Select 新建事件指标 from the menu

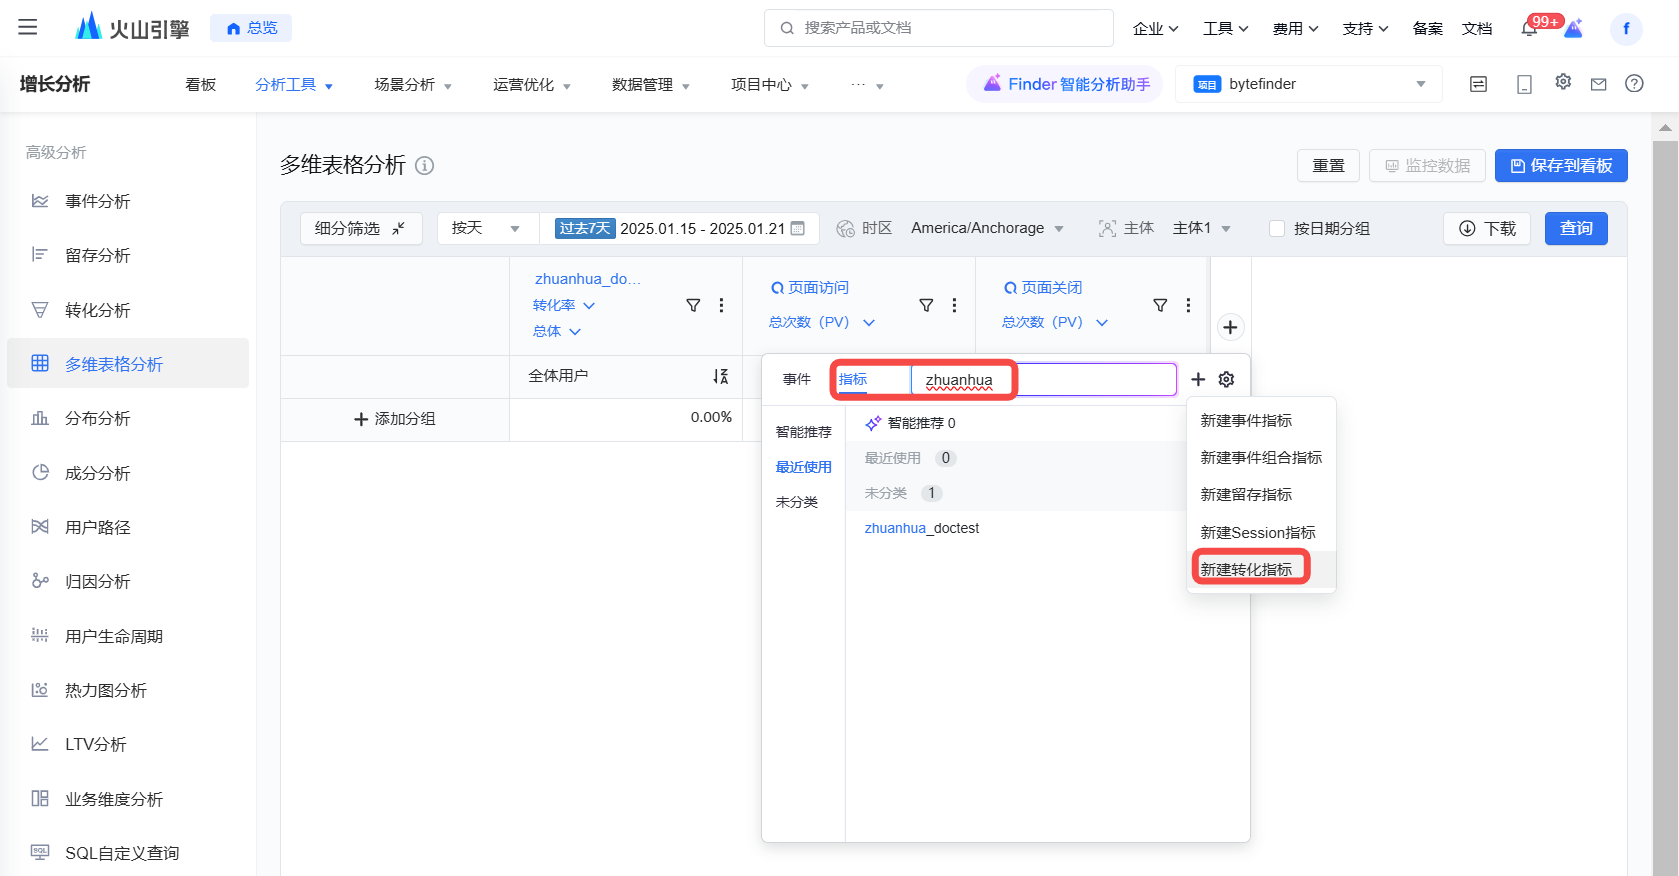[1261, 420]
